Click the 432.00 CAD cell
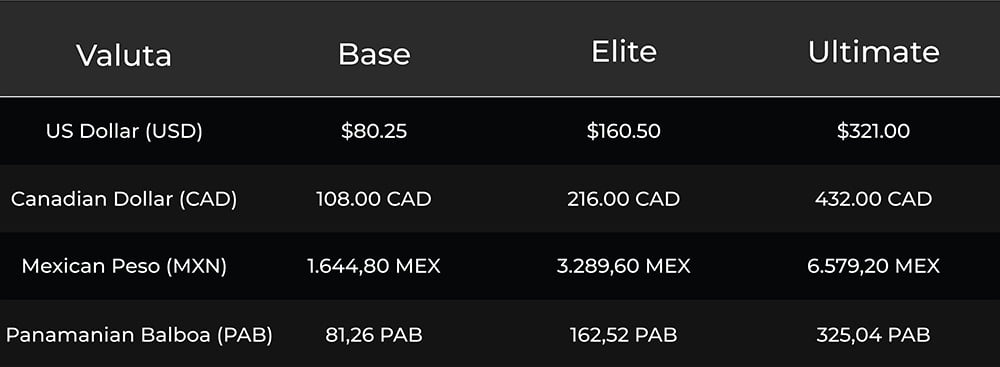The height and width of the screenshot is (367, 1000). pos(873,198)
